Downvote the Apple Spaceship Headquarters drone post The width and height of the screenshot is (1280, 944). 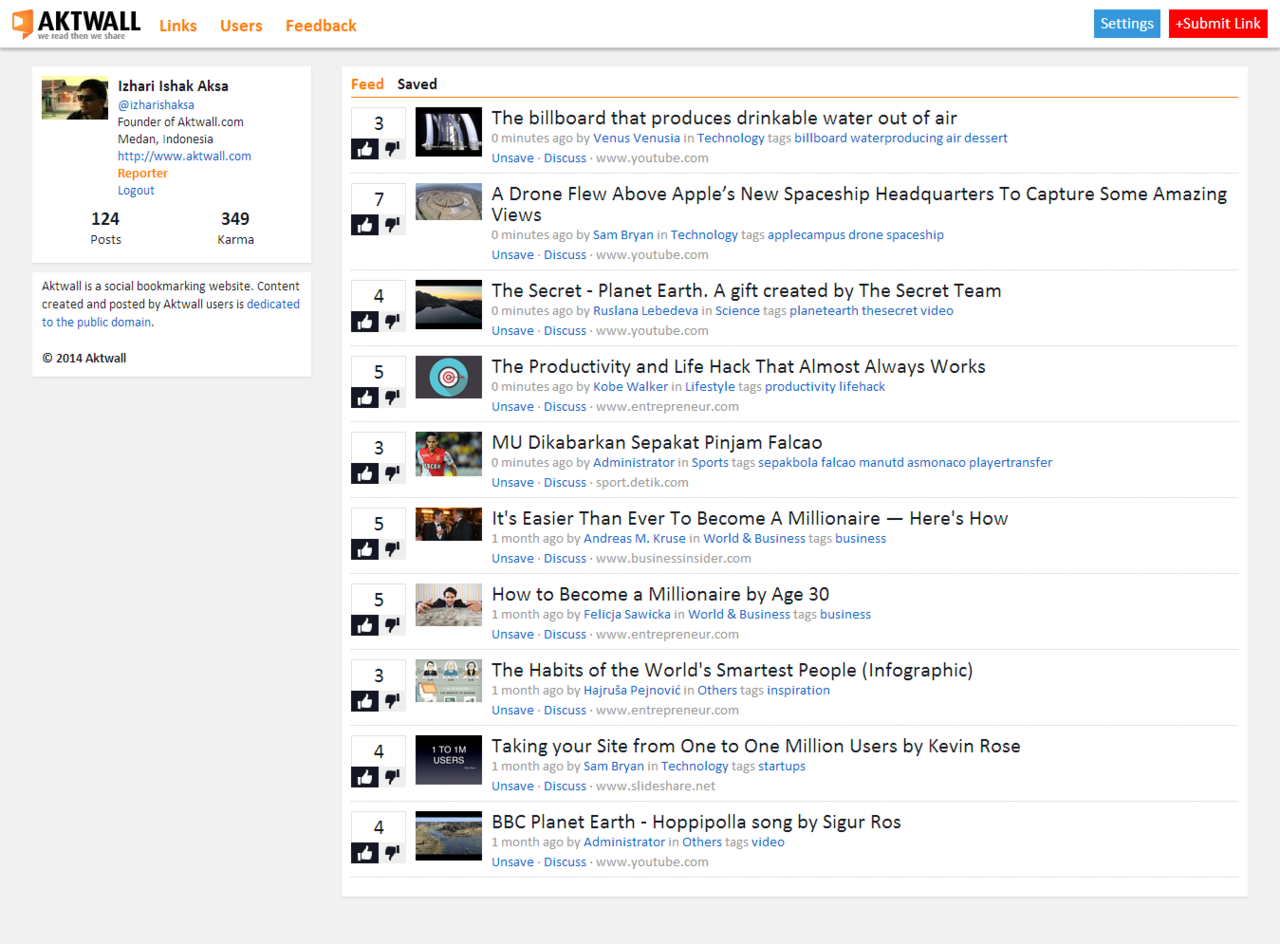[x=393, y=225]
